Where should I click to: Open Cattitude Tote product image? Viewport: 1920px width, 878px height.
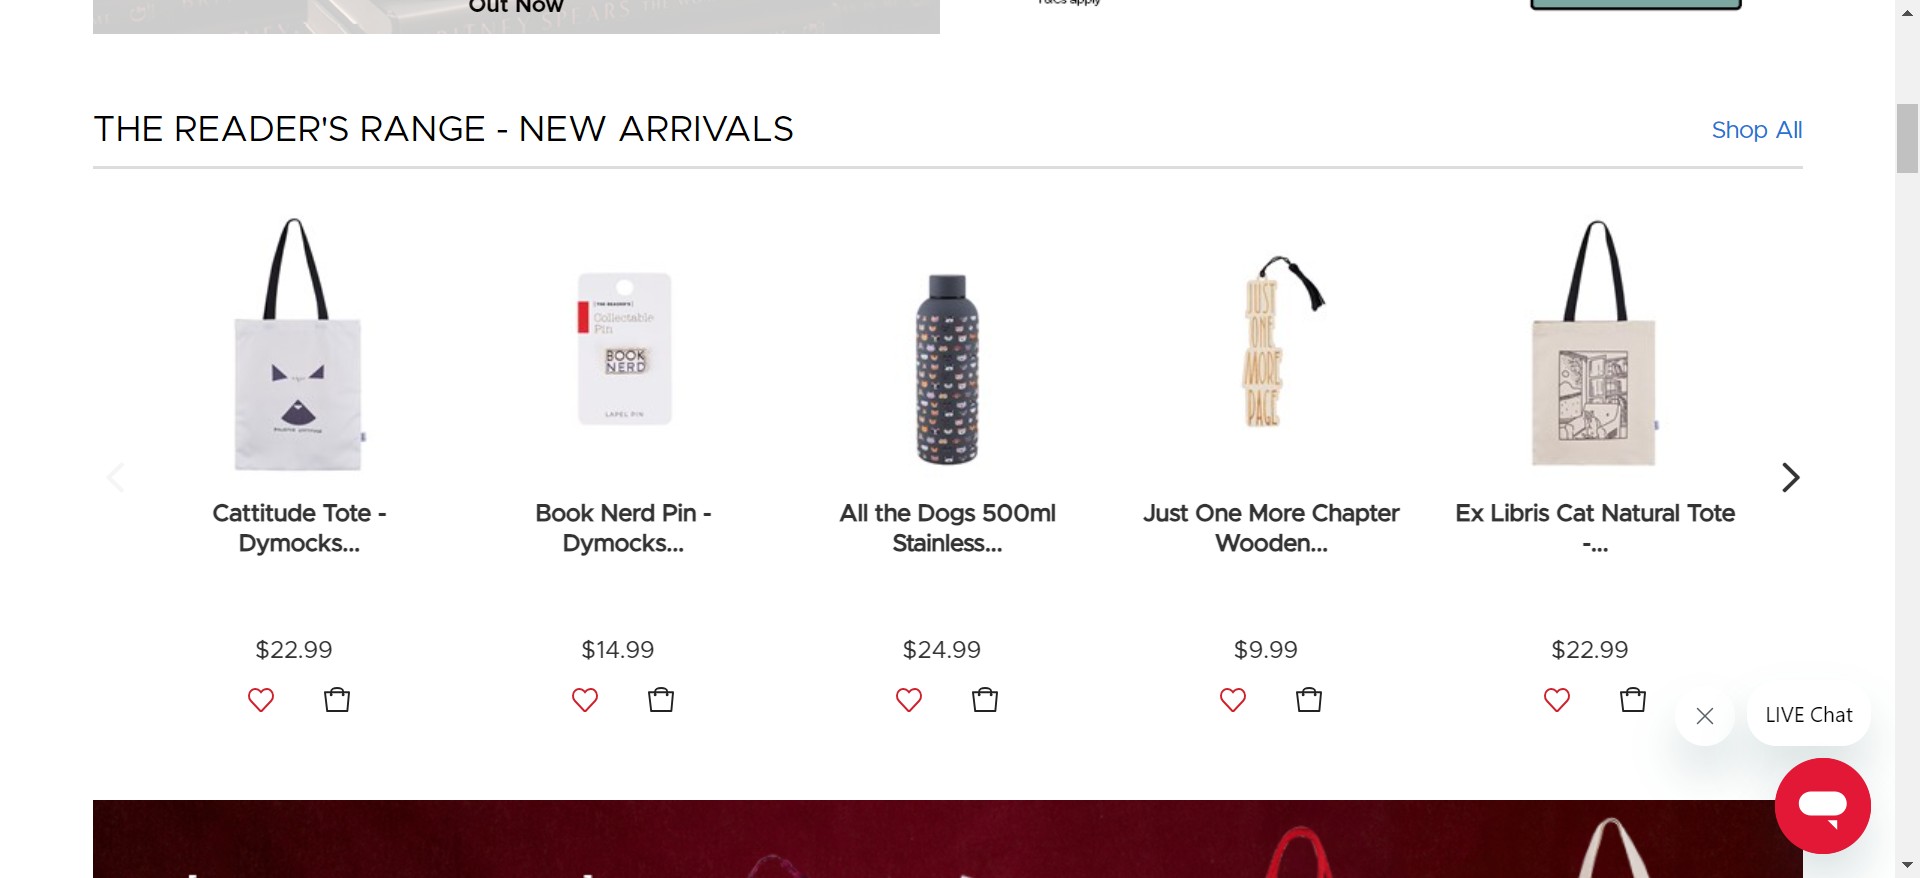(297, 344)
